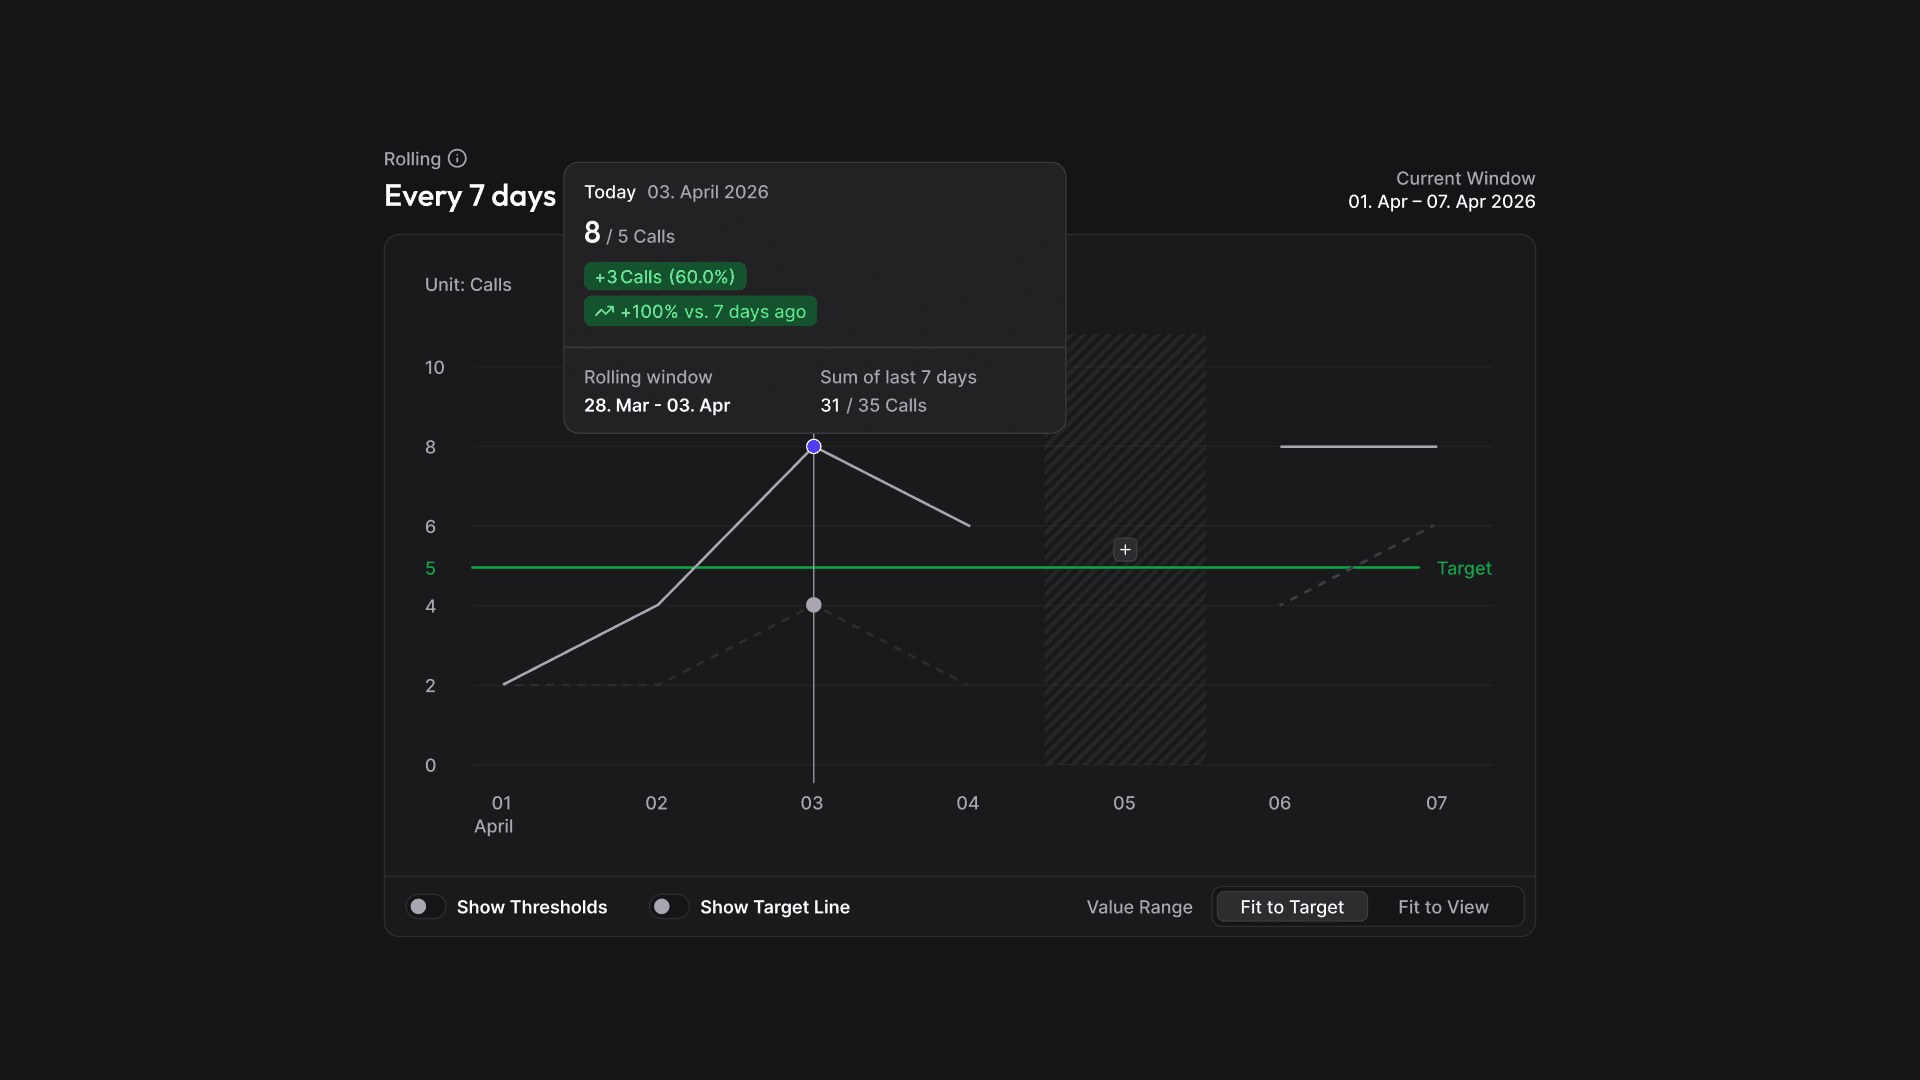Click the Current Window label
The width and height of the screenshot is (1920, 1080).
[x=1465, y=179]
